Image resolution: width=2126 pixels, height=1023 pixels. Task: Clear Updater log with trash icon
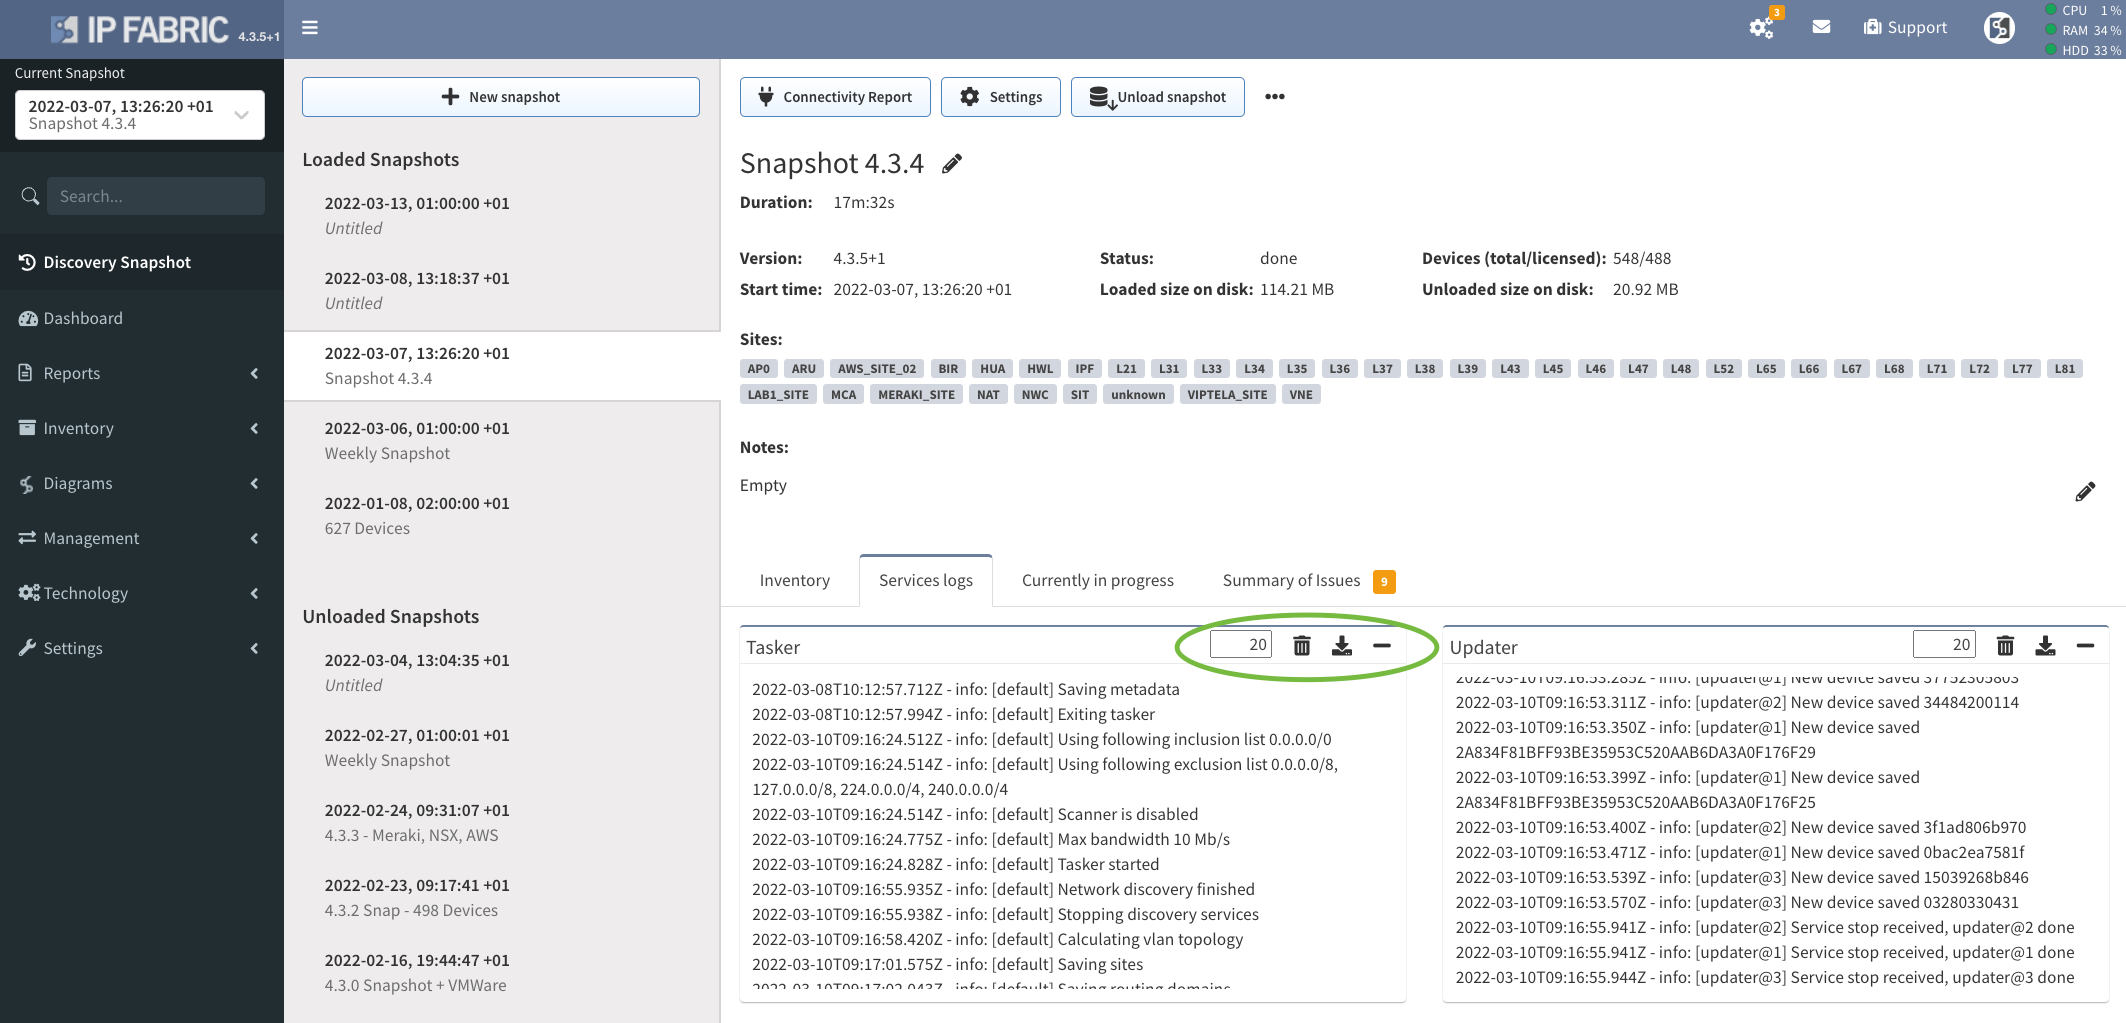[x=2005, y=646]
